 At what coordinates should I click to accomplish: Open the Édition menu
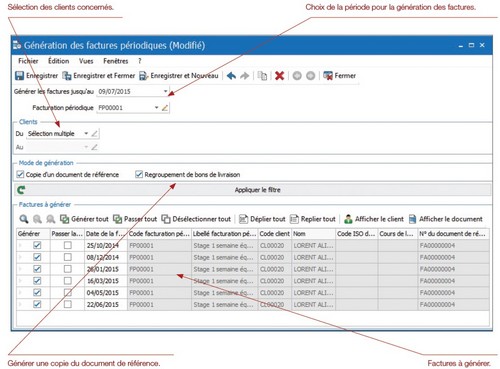click(59, 61)
